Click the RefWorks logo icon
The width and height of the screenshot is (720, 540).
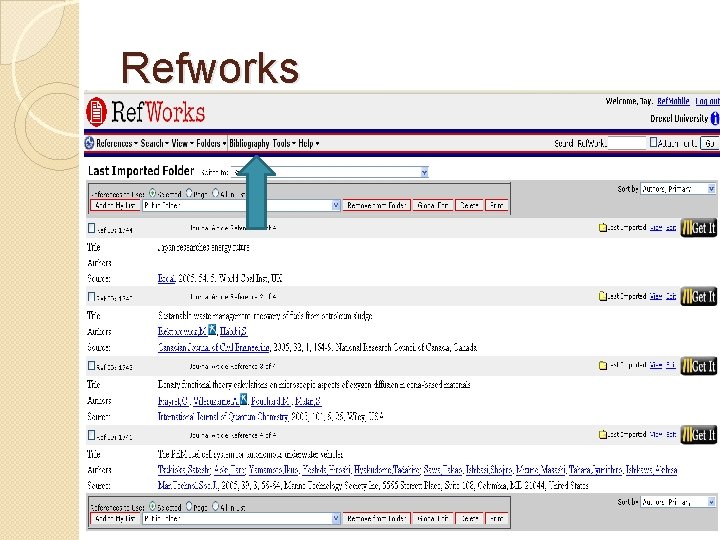tap(96, 112)
